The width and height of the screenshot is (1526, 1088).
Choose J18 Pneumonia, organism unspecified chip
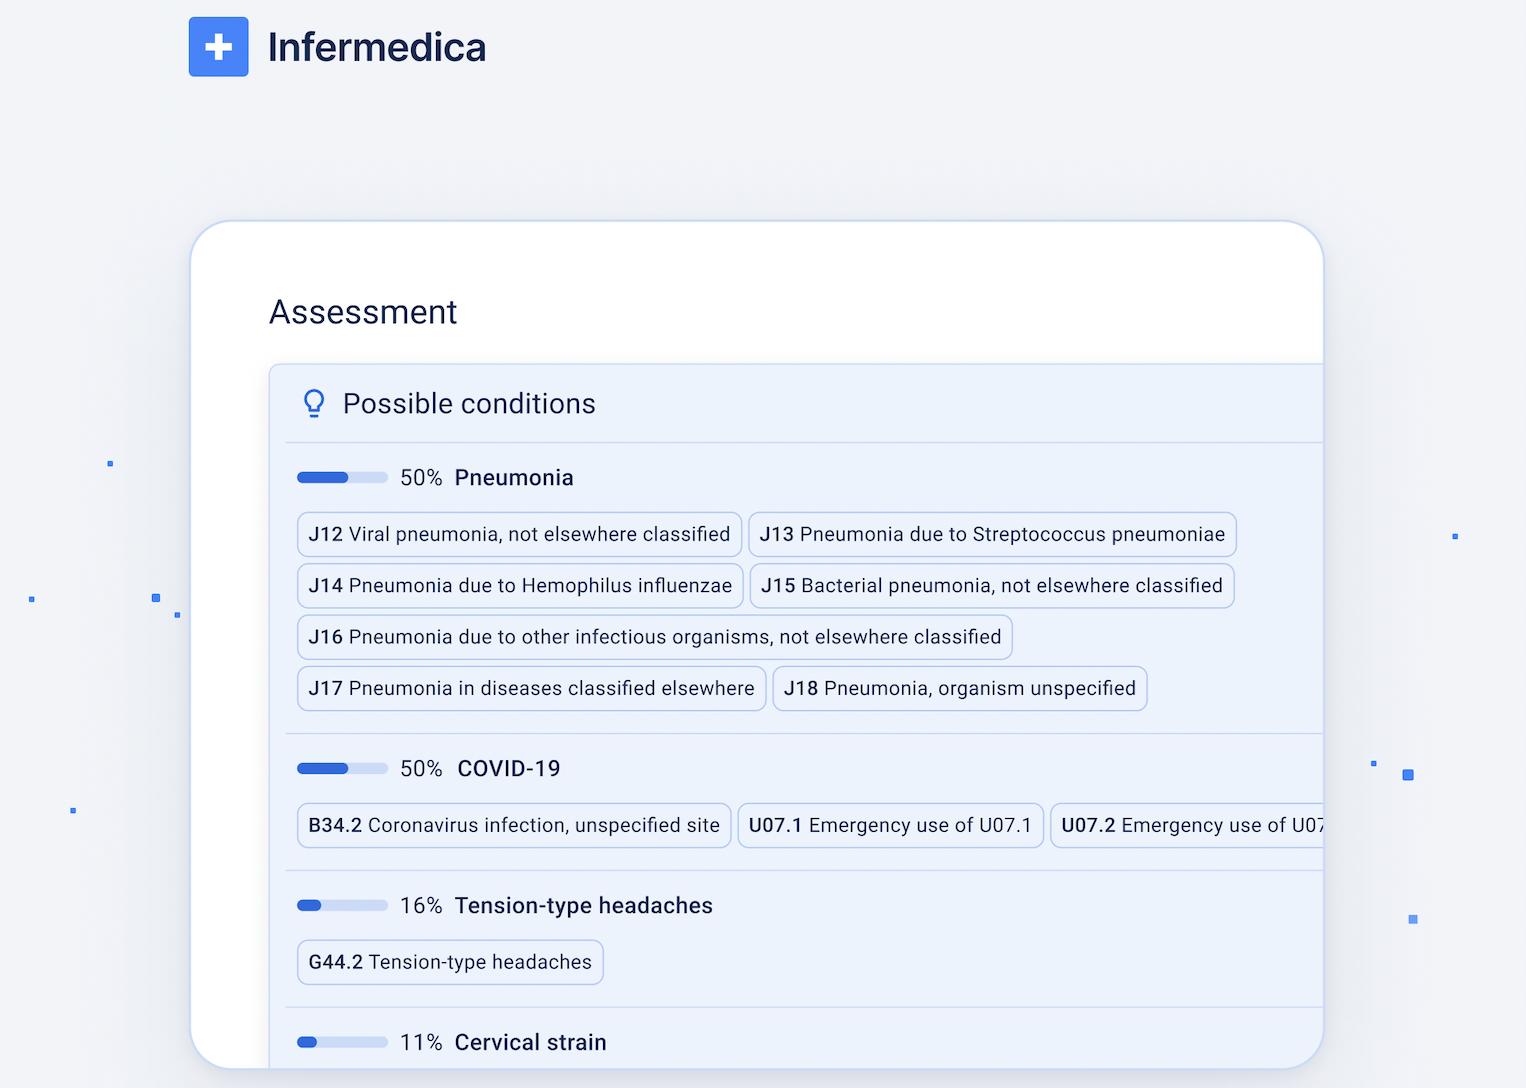[959, 689]
